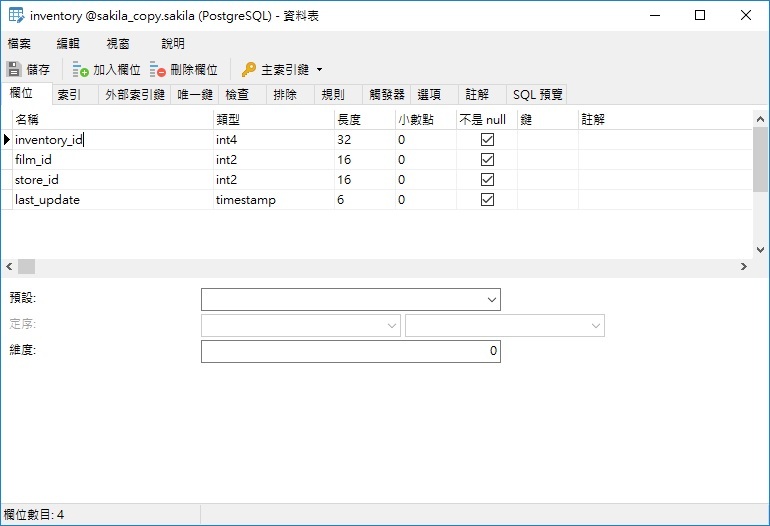Click the 維度 dimension input field
The width and height of the screenshot is (770, 526).
(350, 351)
